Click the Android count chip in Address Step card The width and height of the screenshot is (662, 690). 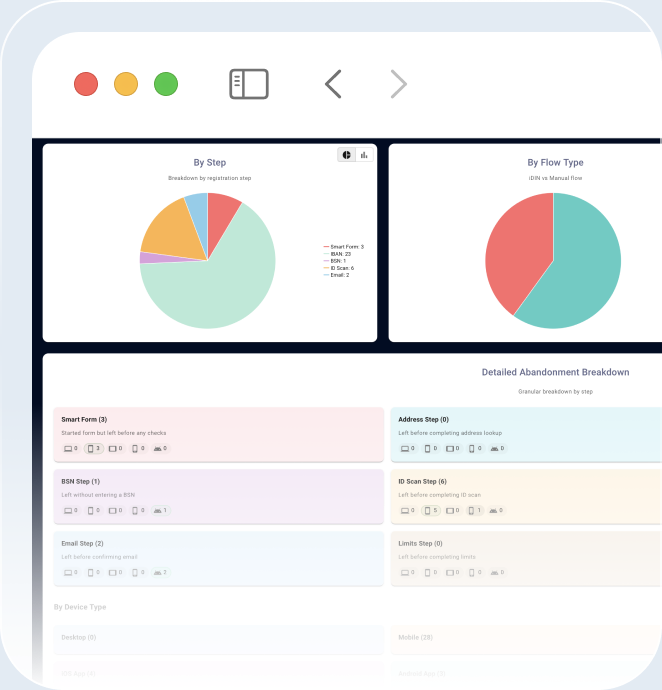pyautogui.click(x=497, y=448)
